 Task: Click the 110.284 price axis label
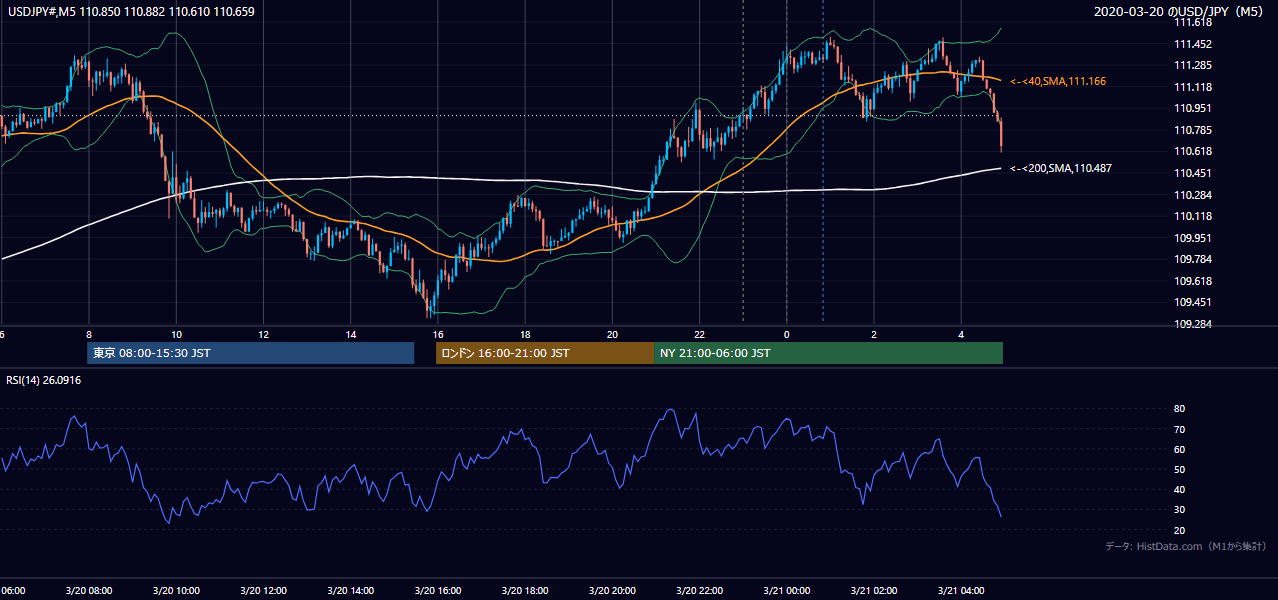[1193, 195]
